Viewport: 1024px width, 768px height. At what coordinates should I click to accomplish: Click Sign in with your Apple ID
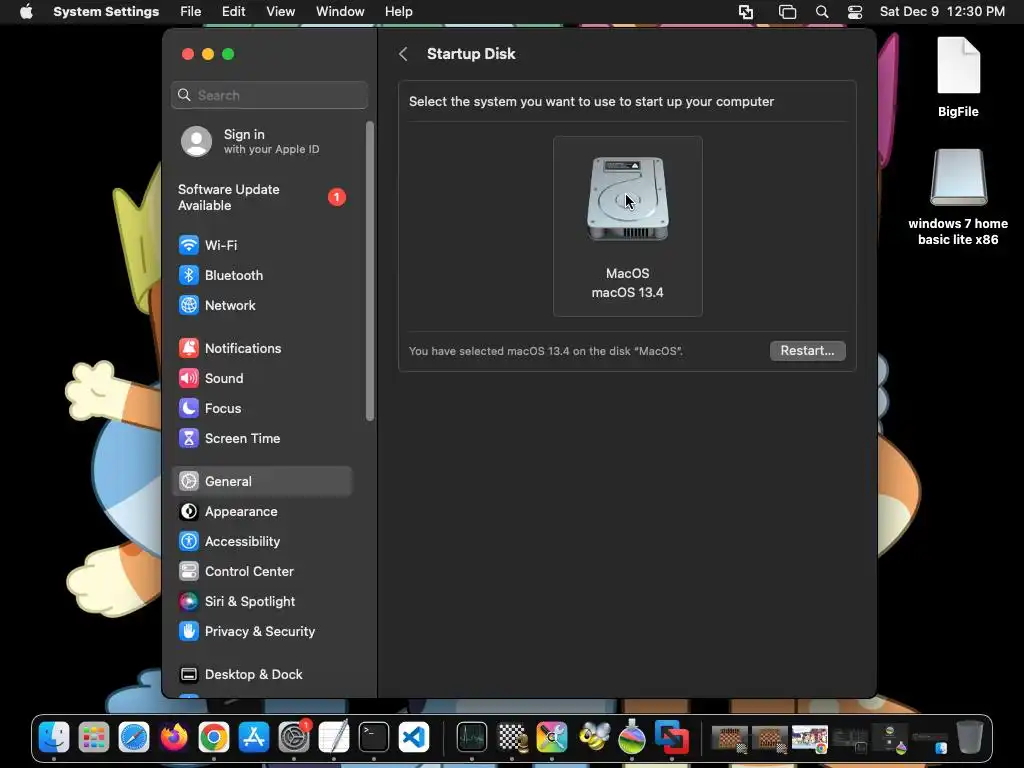tap(261, 141)
